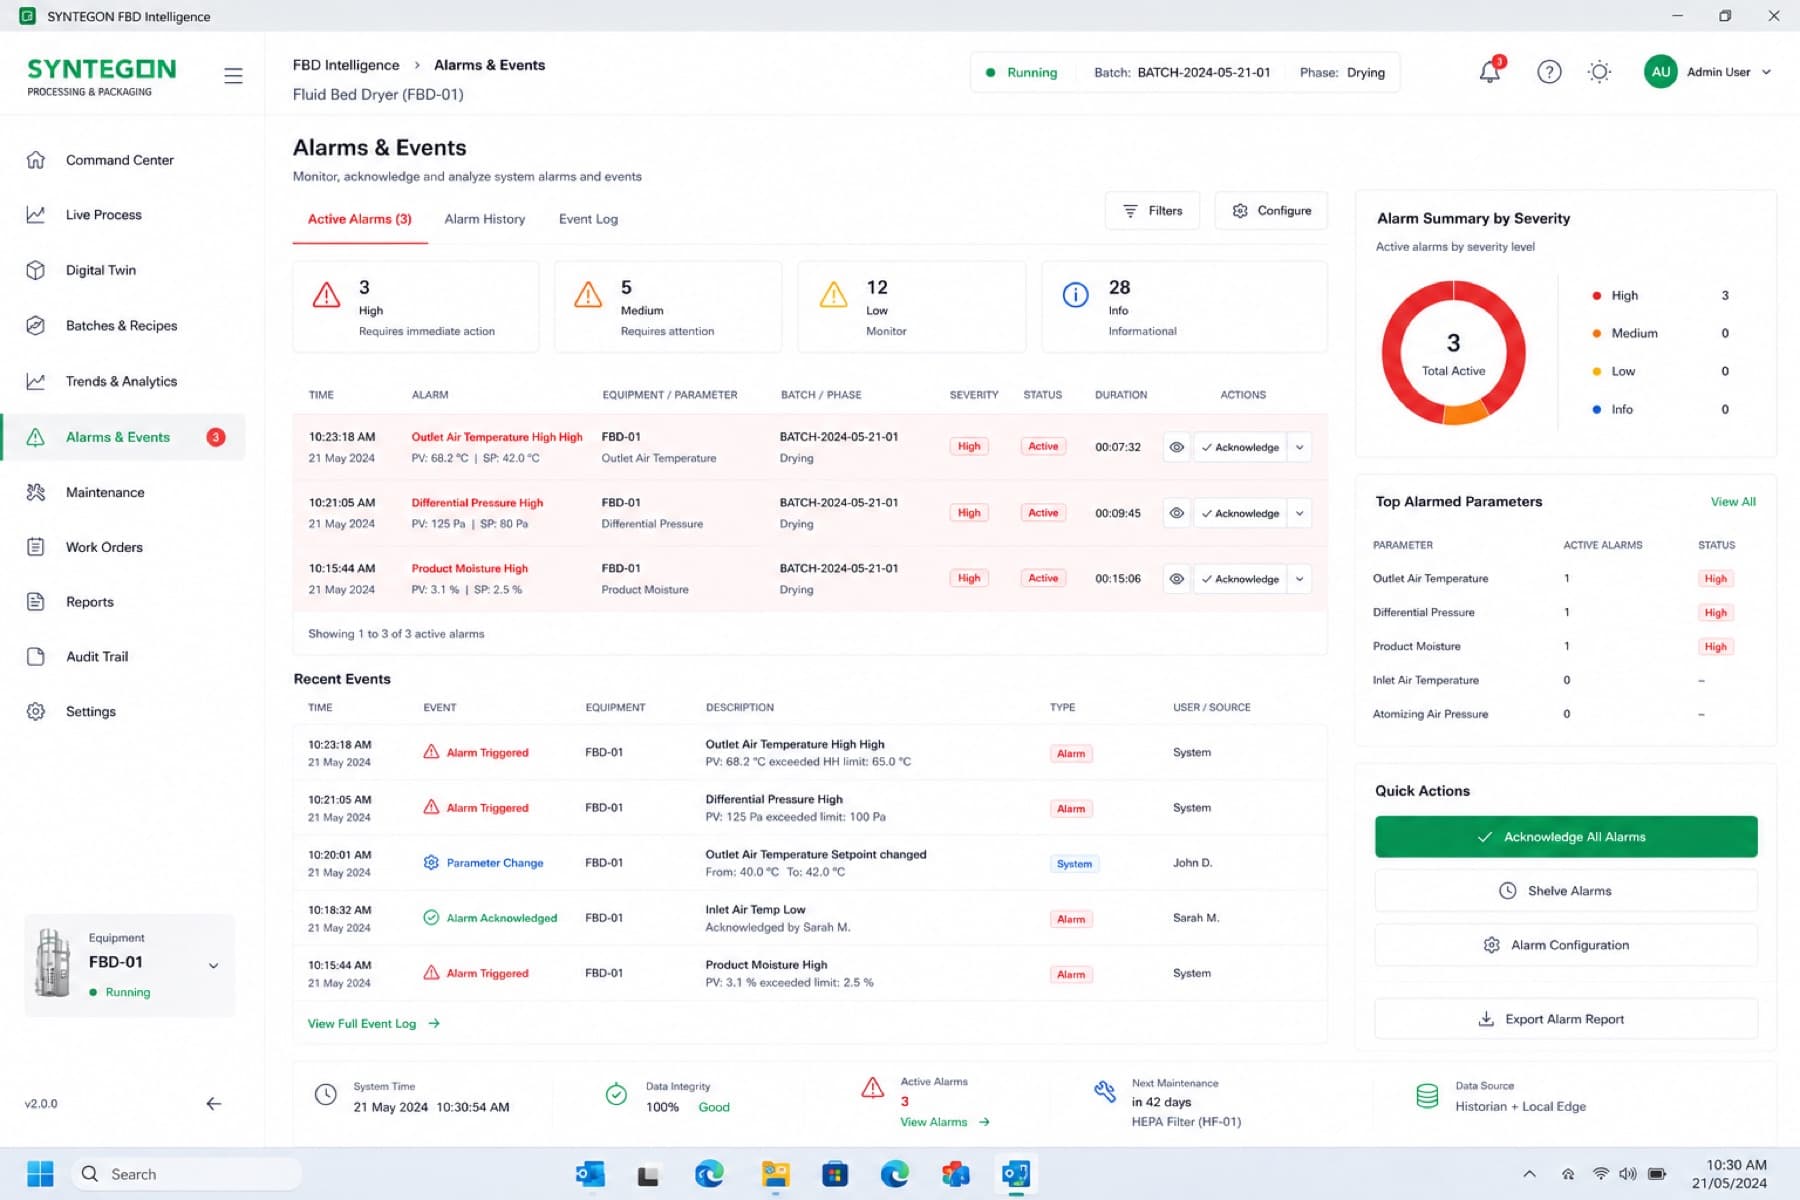Click Export Alarm Report button
This screenshot has width=1800, height=1200.
coord(1566,1019)
